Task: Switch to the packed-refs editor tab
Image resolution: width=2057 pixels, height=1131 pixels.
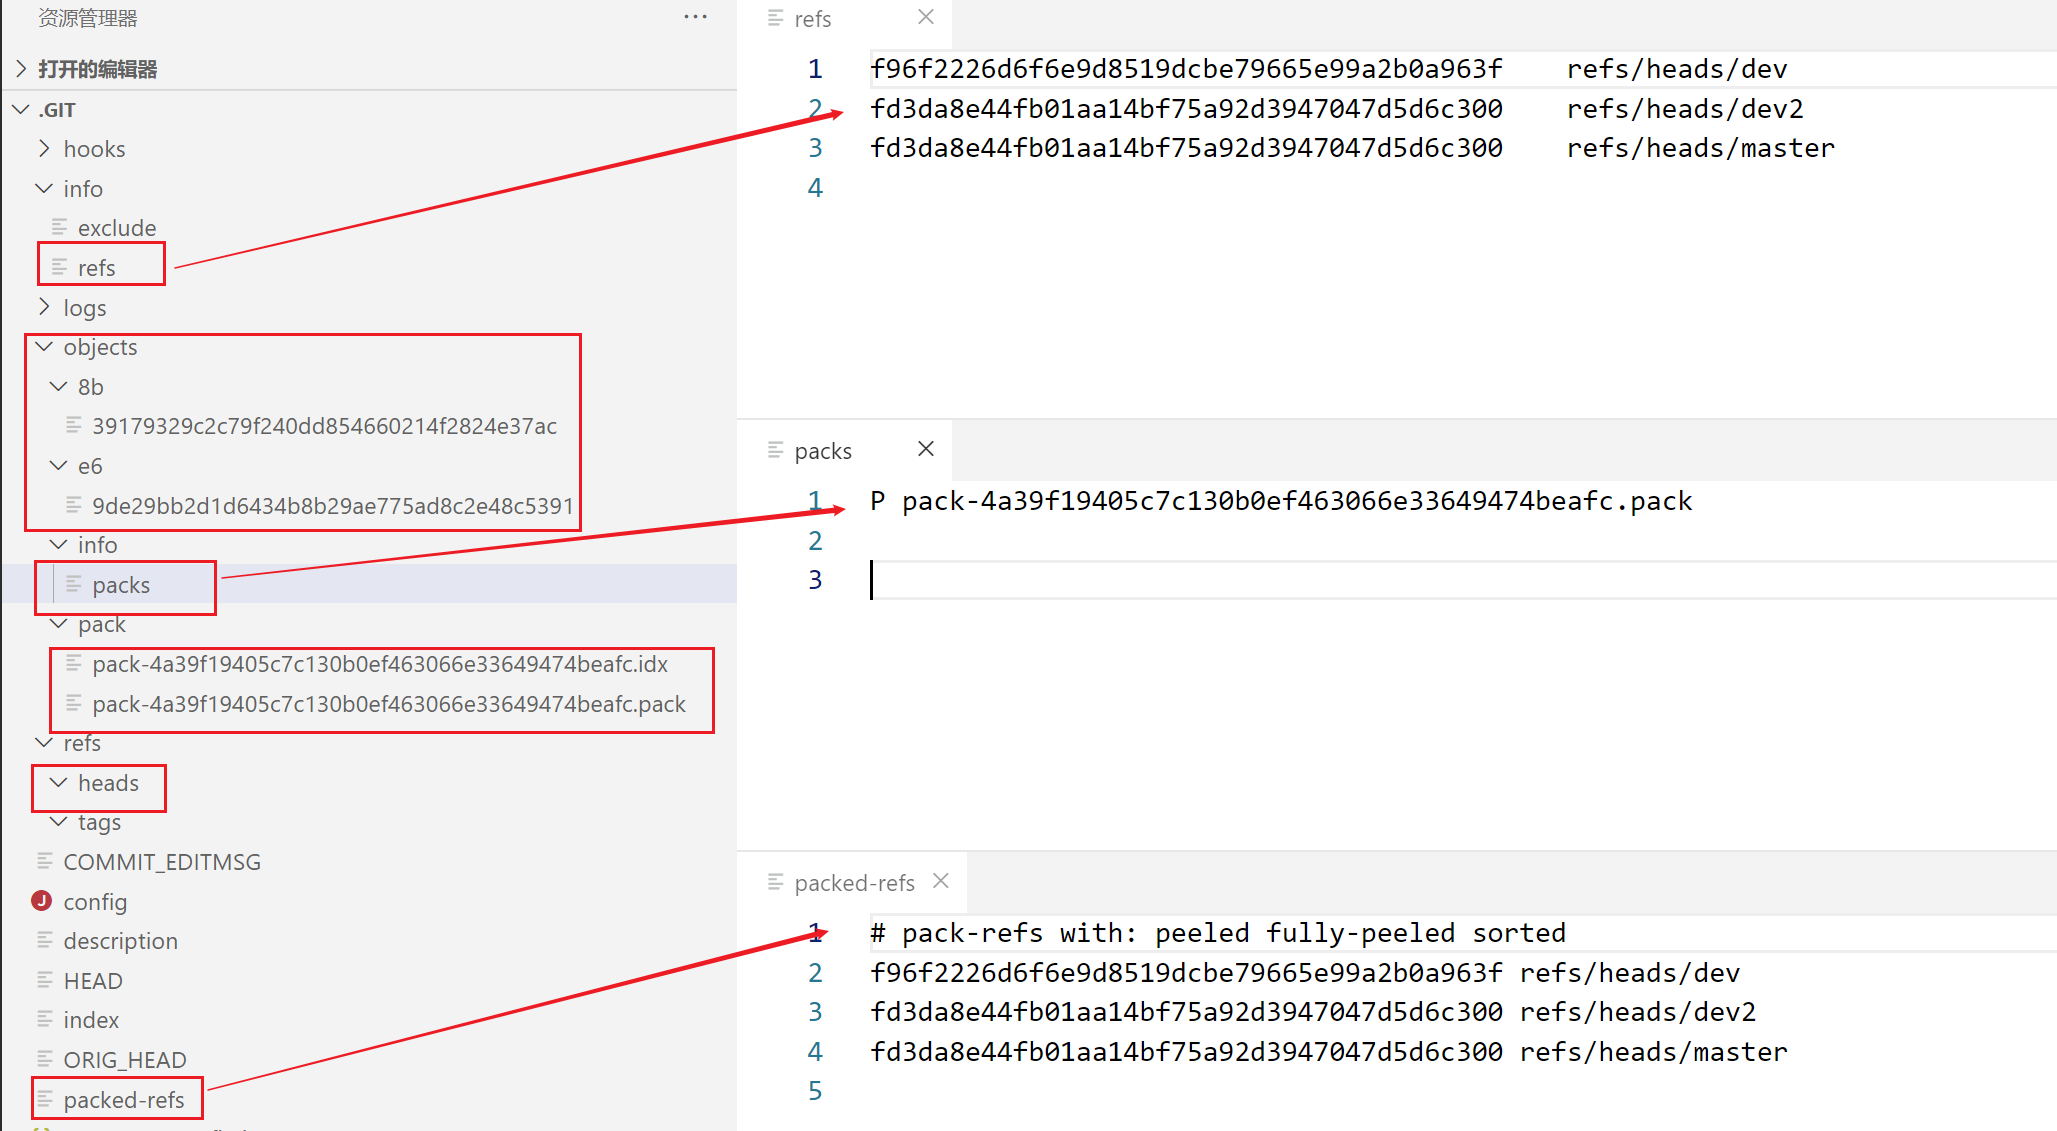Action: point(855,883)
